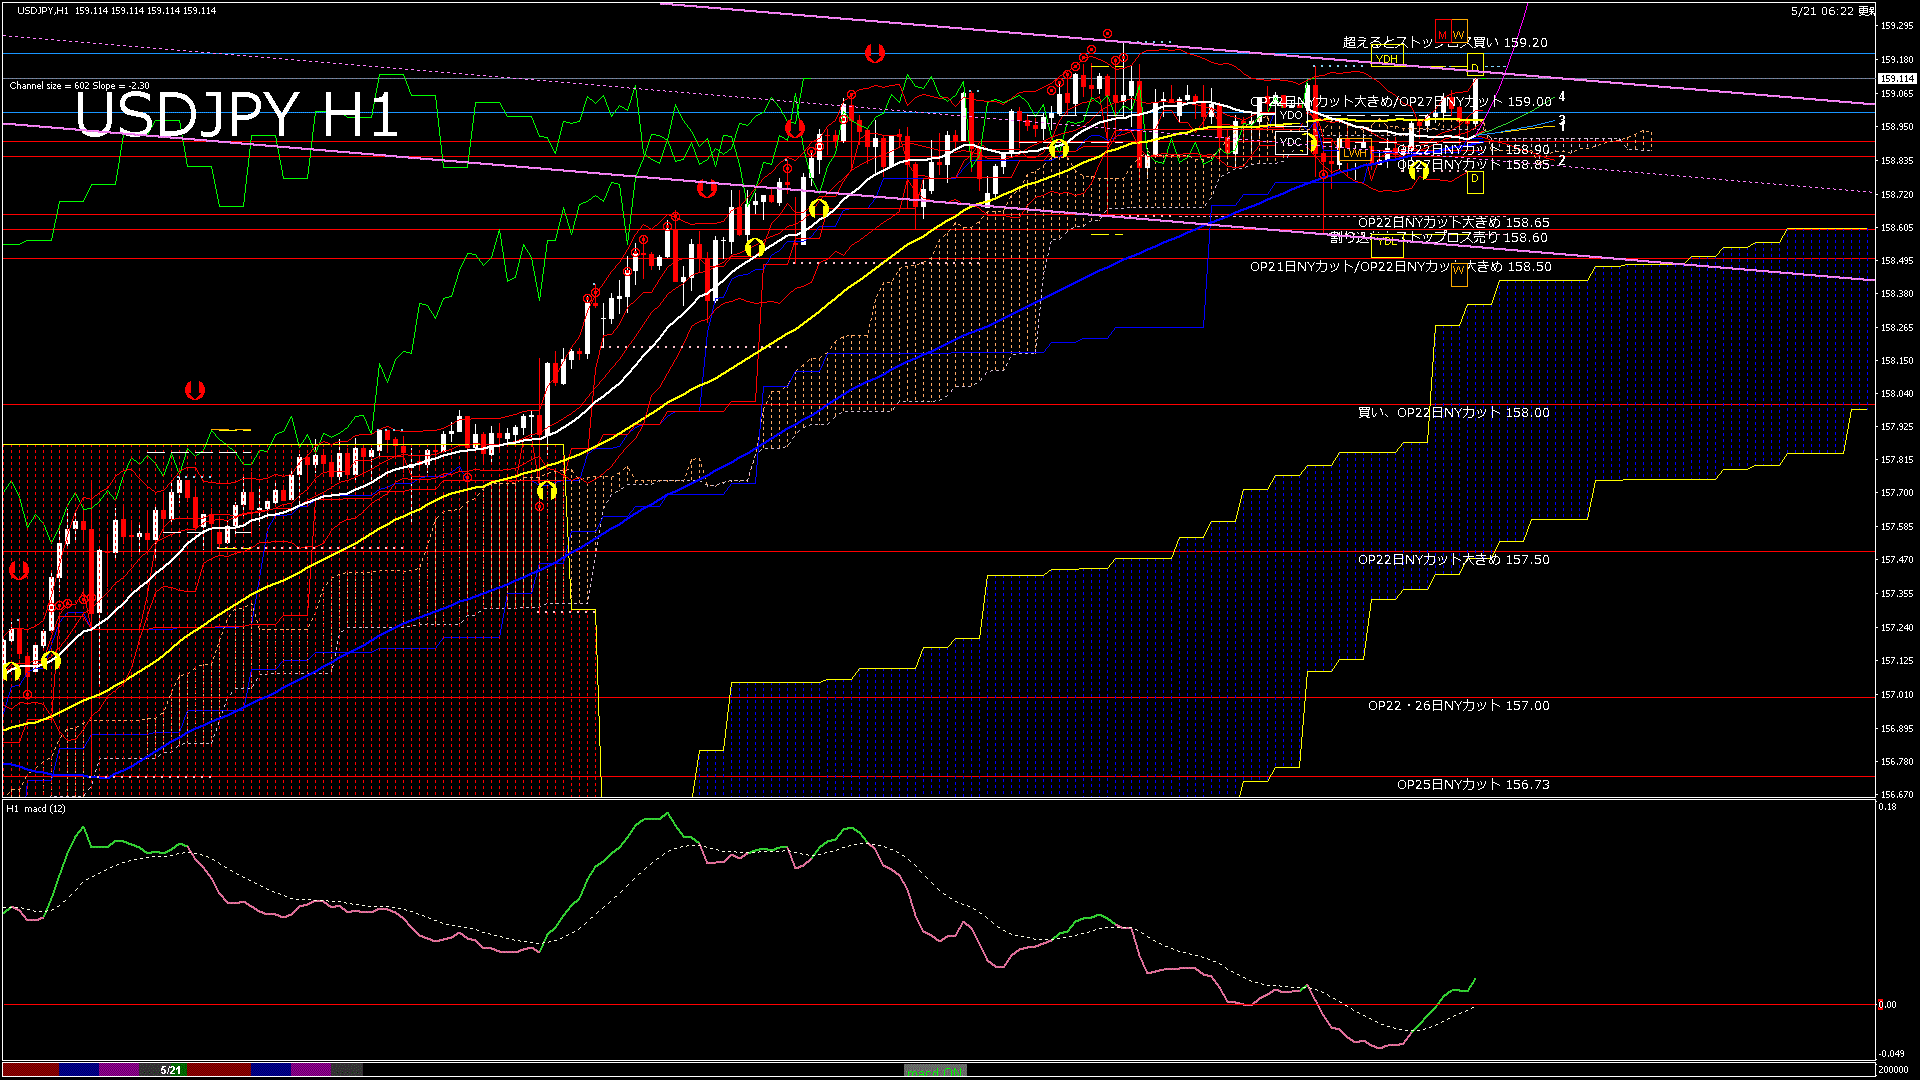Click the Channel size = 602 Slope text

(x=80, y=86)
